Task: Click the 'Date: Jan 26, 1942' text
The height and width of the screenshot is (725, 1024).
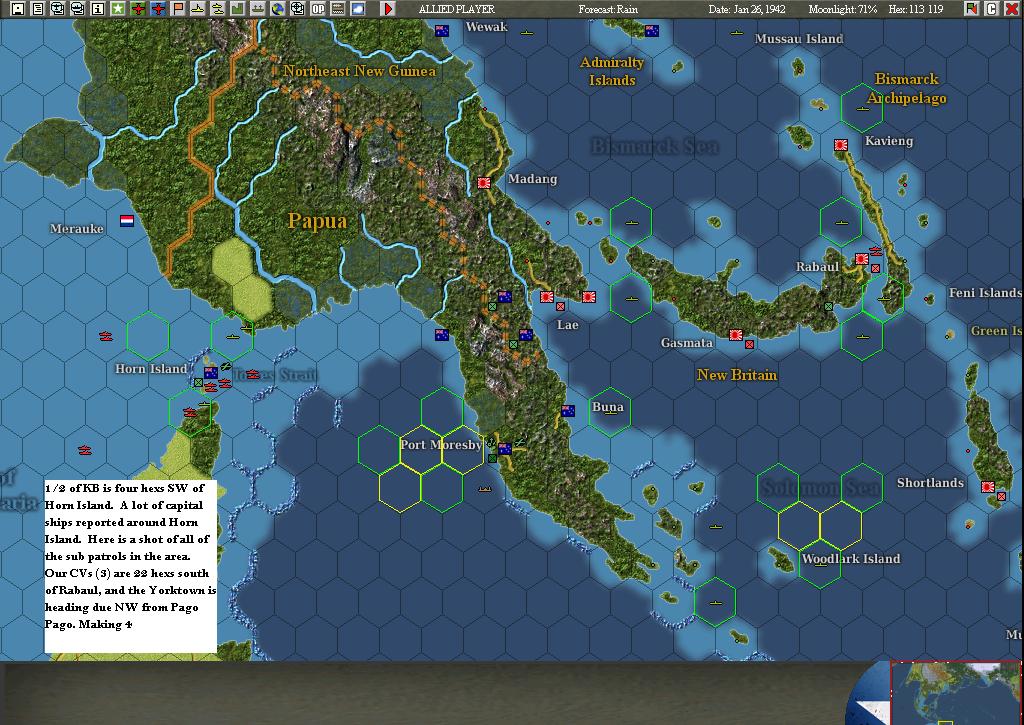Action: [747, 9]
